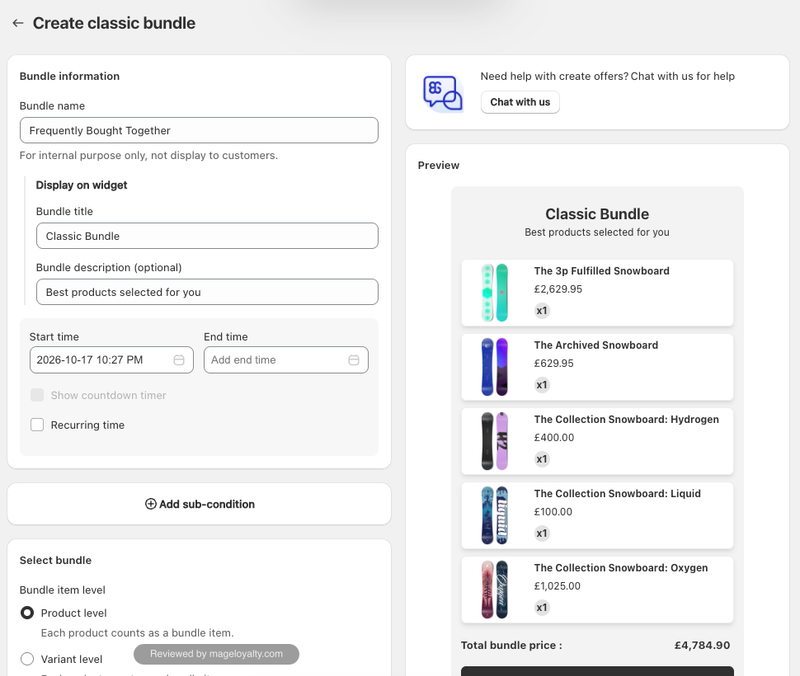The width and height of the screenshot is (800, 676).
Task: Click 'Each product counts as a bundle item.' text
Action: click(x=137, y=633)
